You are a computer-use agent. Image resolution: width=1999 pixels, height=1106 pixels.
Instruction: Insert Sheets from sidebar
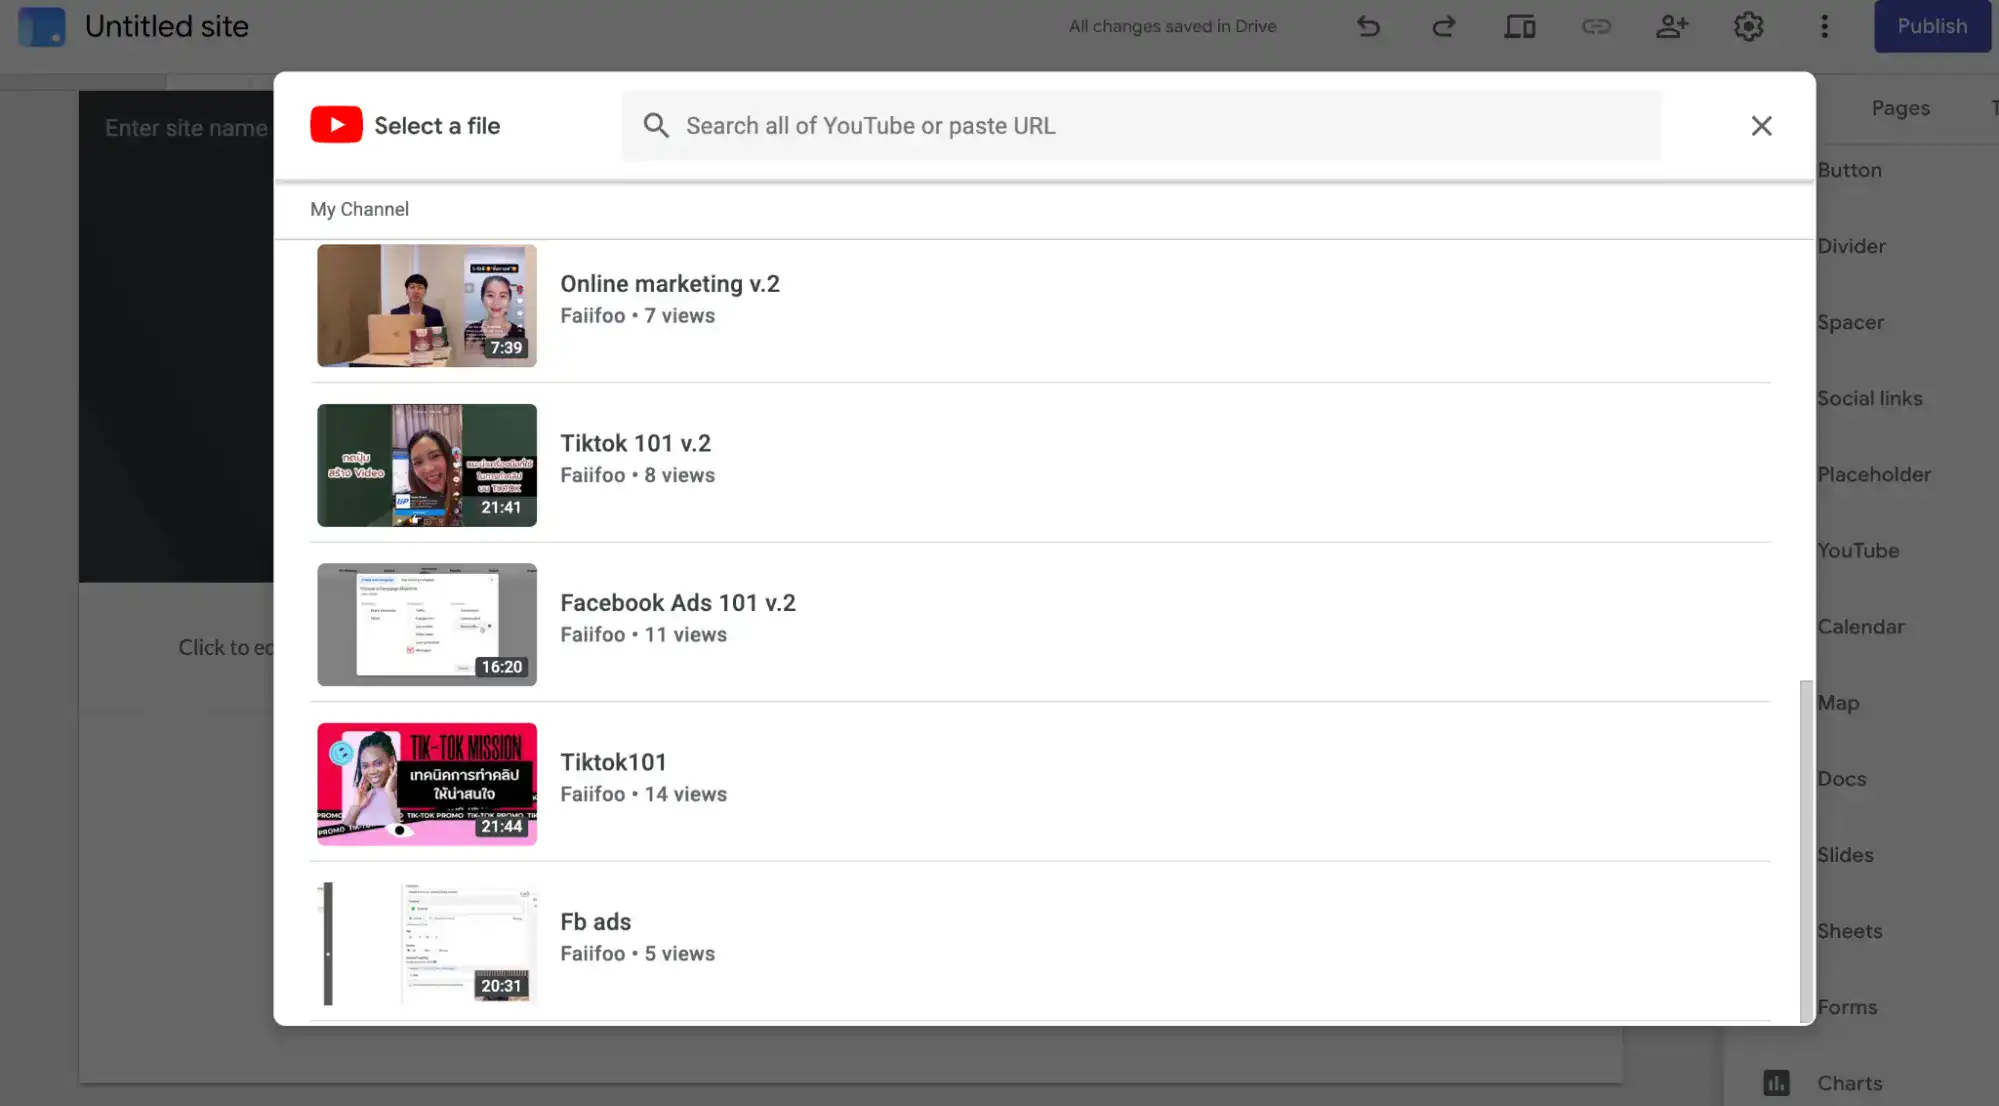point(1849,930)
